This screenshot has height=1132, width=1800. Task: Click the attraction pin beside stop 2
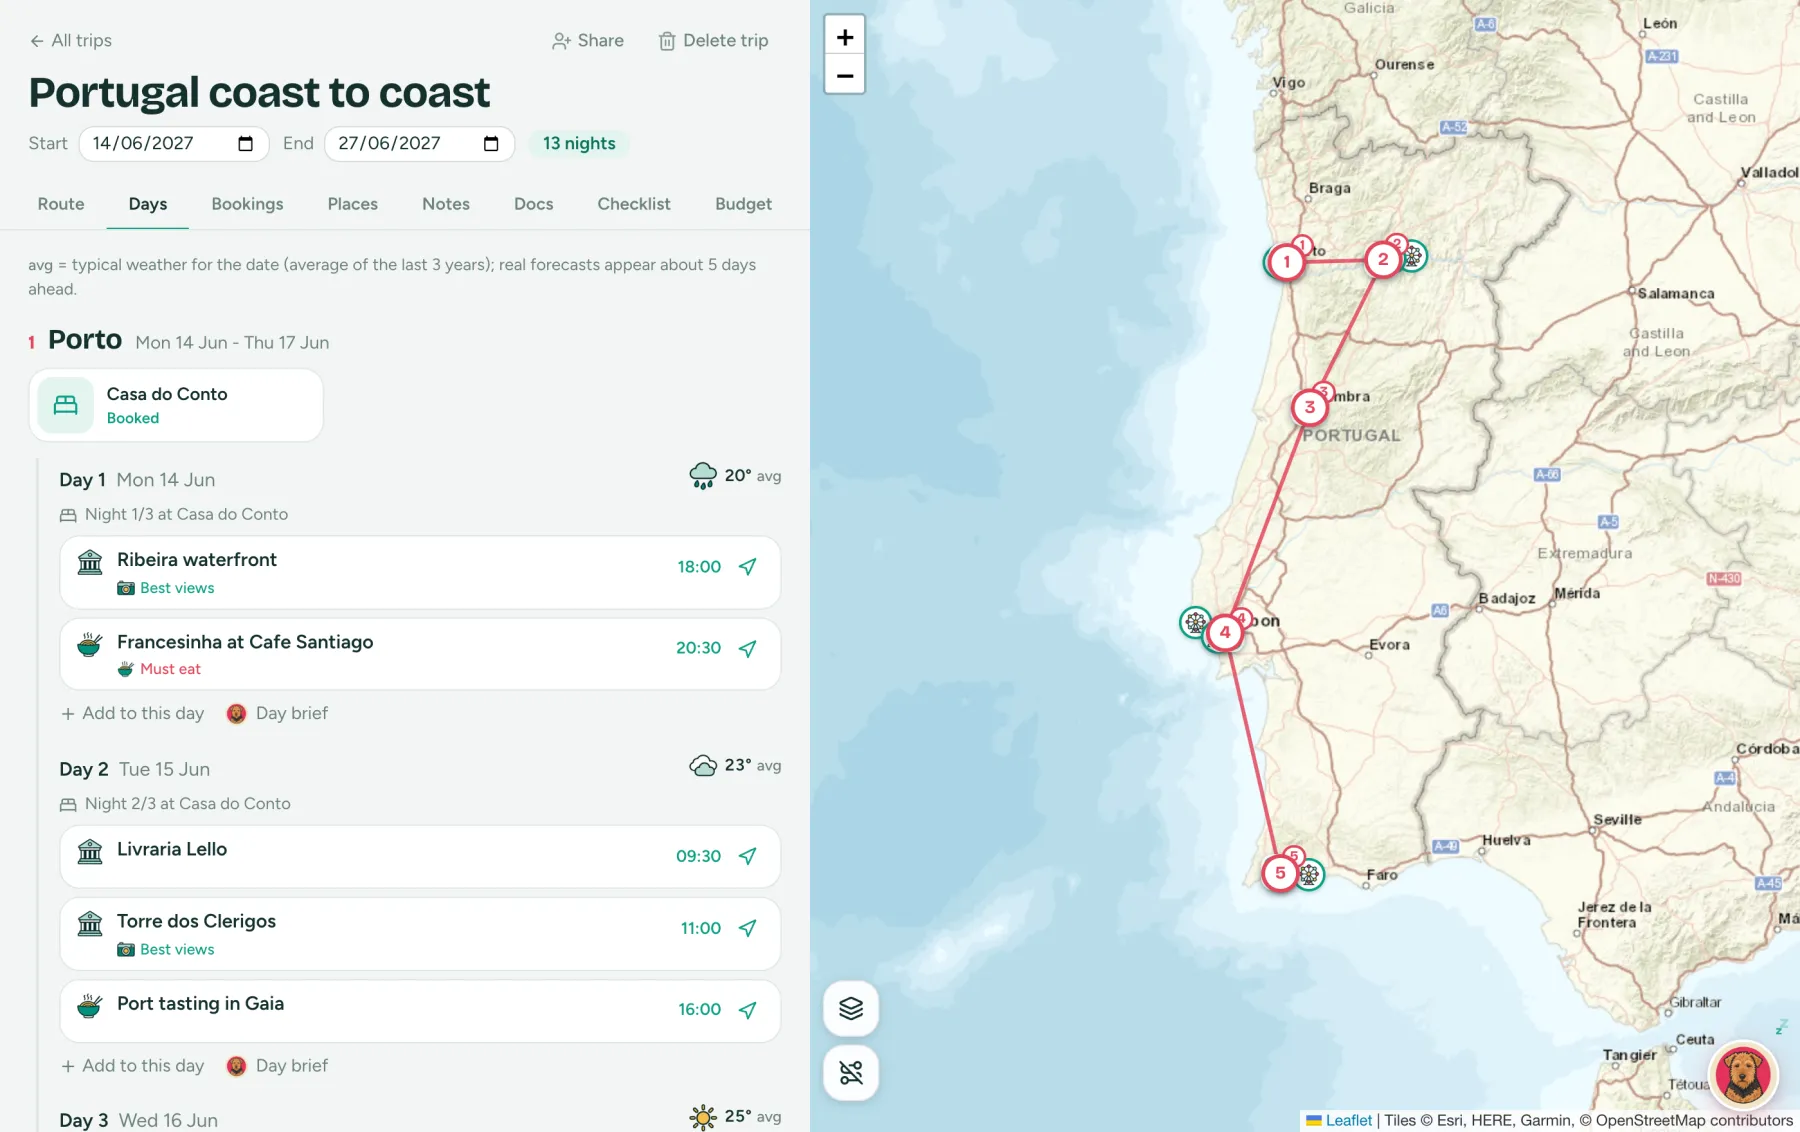1412,256
